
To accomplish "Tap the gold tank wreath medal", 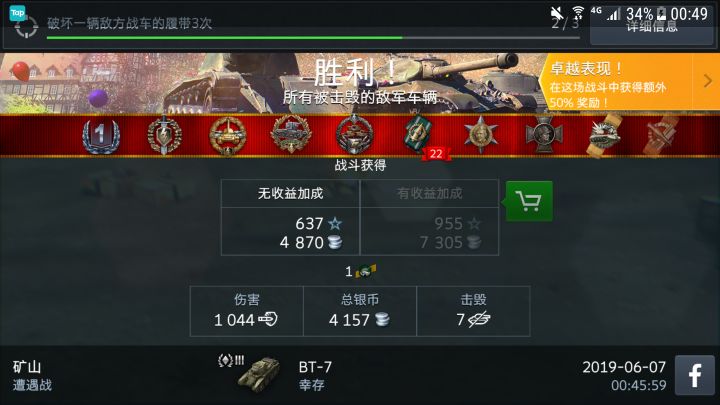I will coord(227,135).
